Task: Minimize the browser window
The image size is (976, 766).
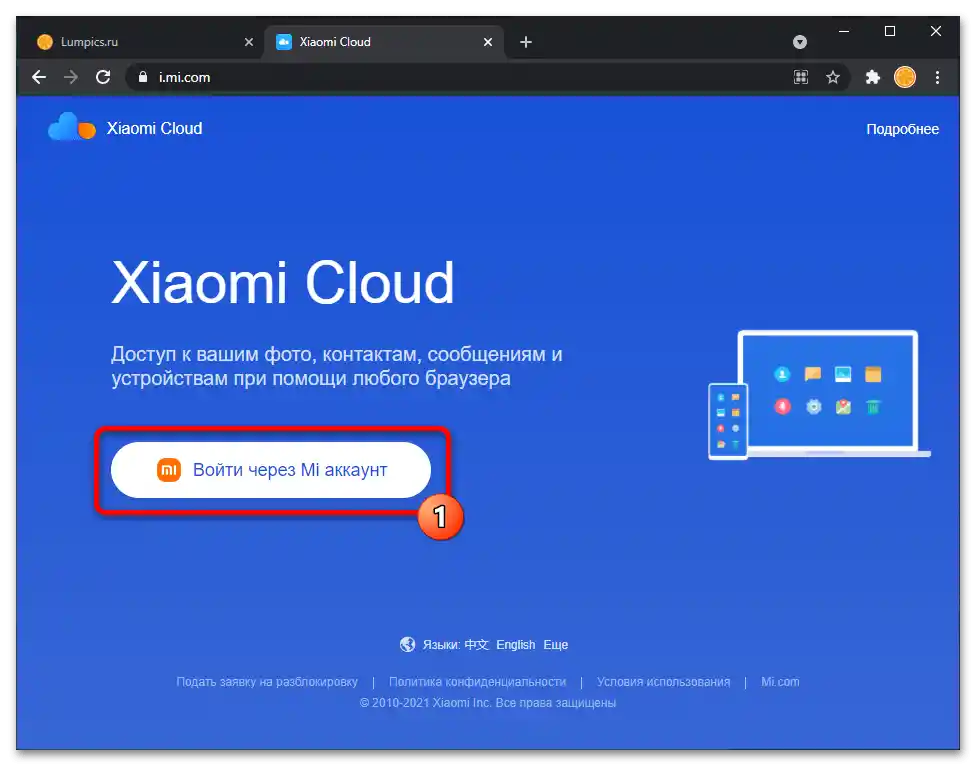Action: coord(844,31)
